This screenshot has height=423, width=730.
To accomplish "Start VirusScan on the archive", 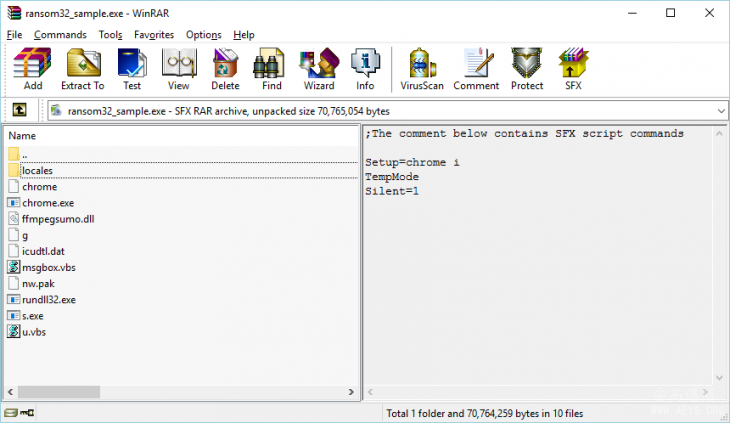I will pos(422,68).
